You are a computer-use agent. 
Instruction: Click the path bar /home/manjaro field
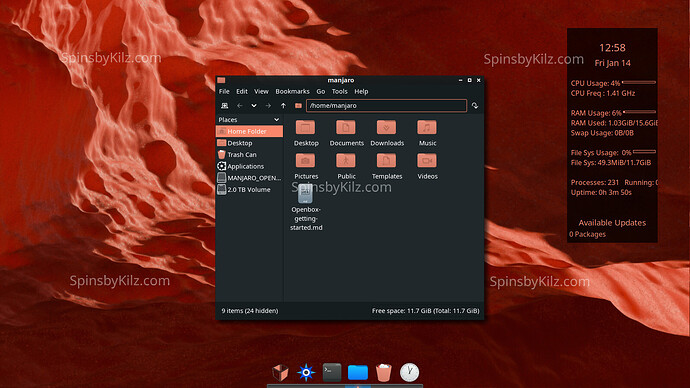[x=386, y=106]
